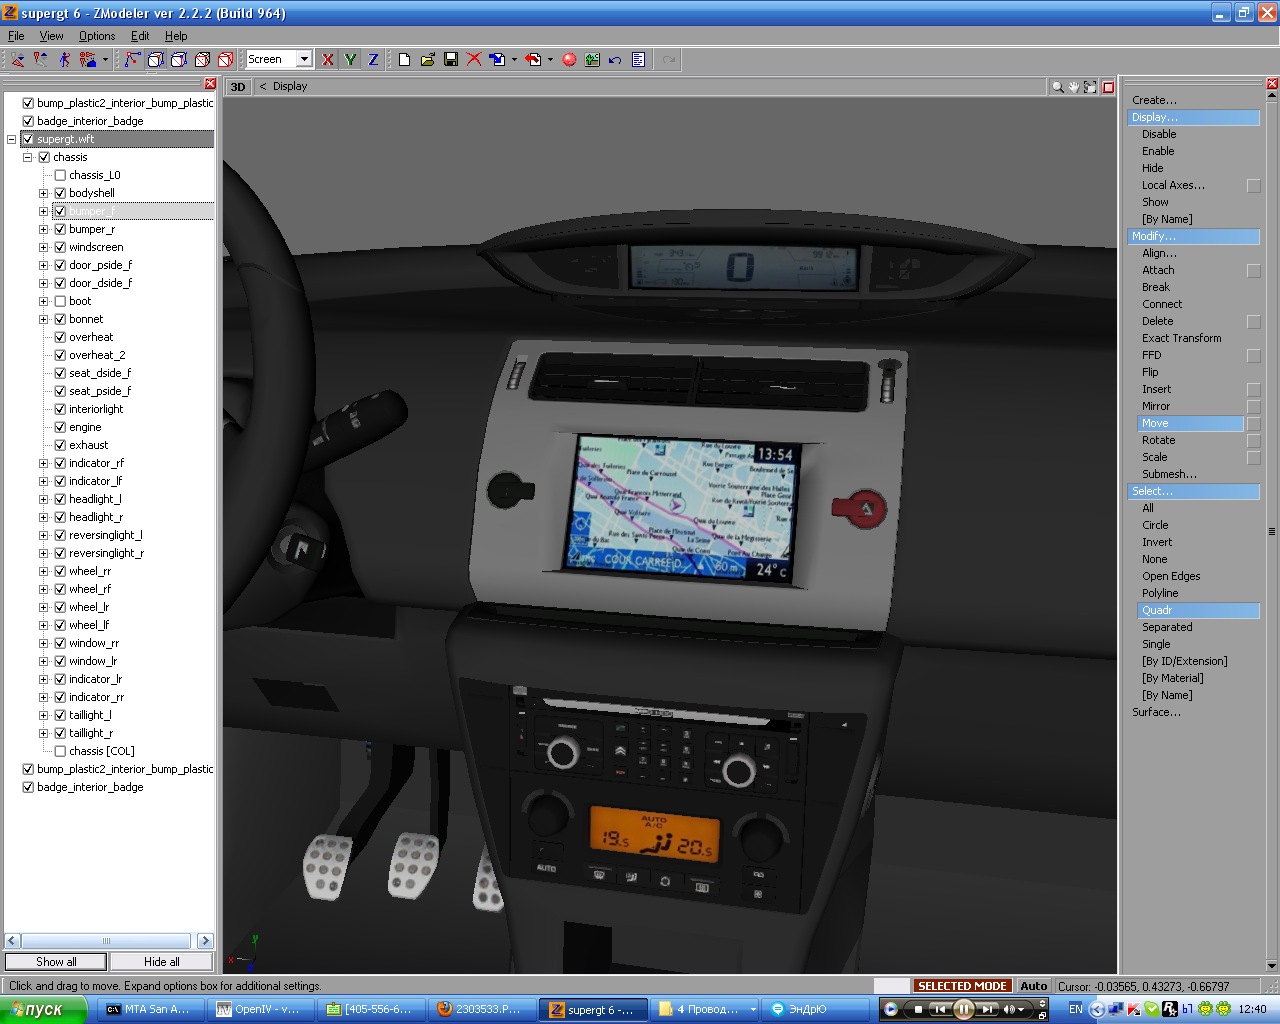The image size is (1280, 1024).
Task: Select objects level red cube icon
Action: coord(225,60)
